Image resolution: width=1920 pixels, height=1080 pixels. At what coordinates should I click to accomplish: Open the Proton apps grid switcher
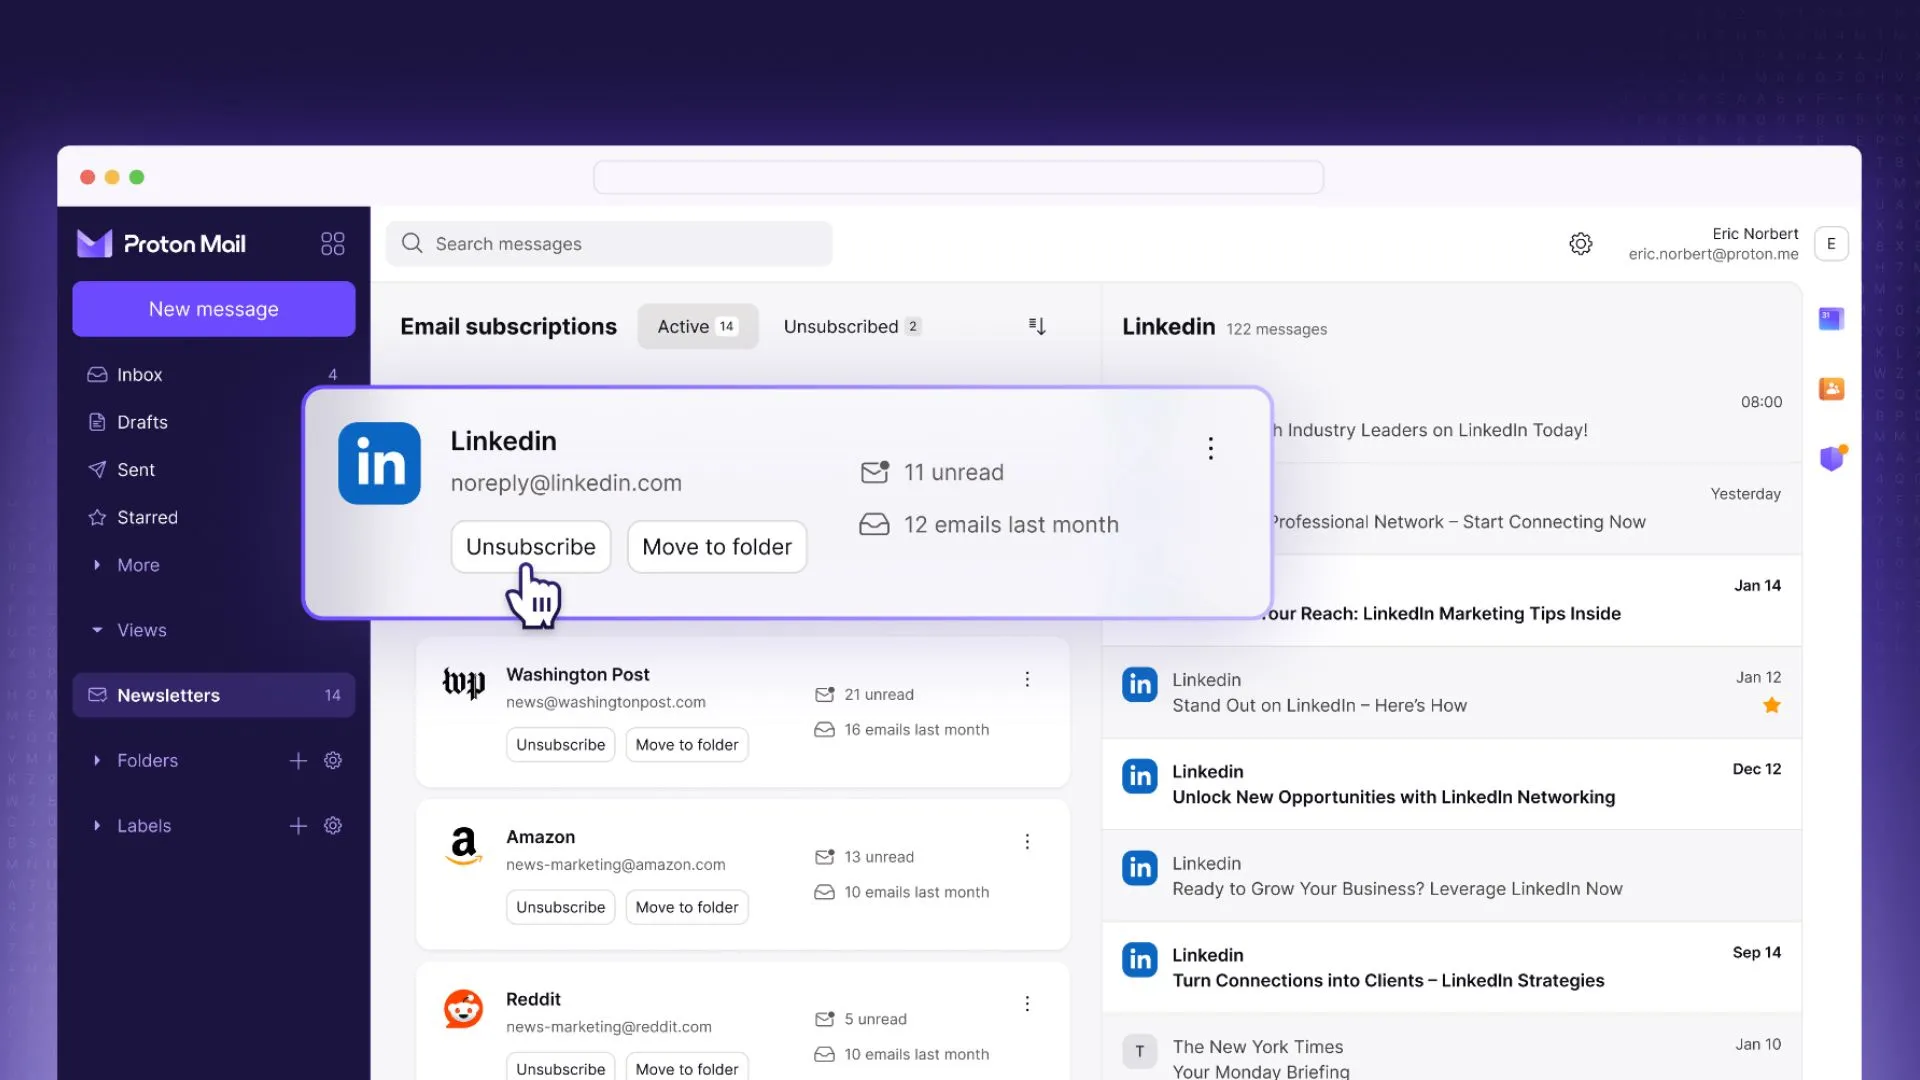332,243
